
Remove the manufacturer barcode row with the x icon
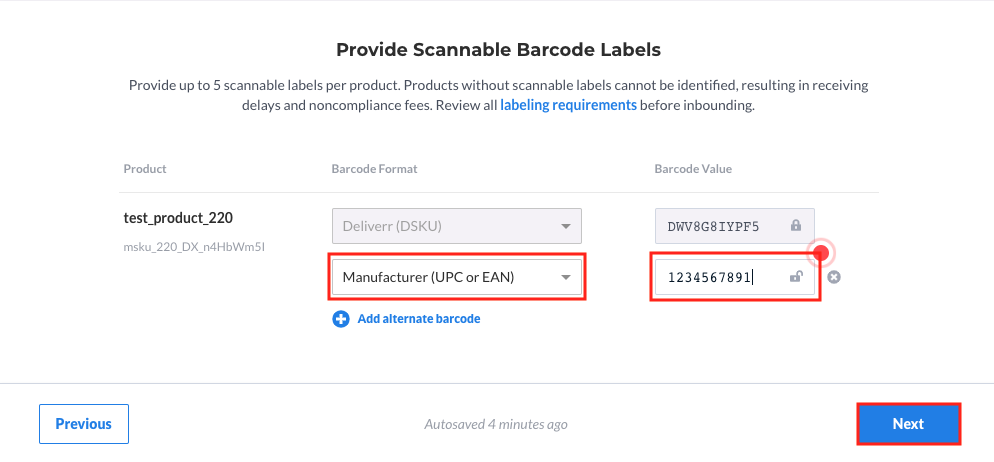pos(834,277)
